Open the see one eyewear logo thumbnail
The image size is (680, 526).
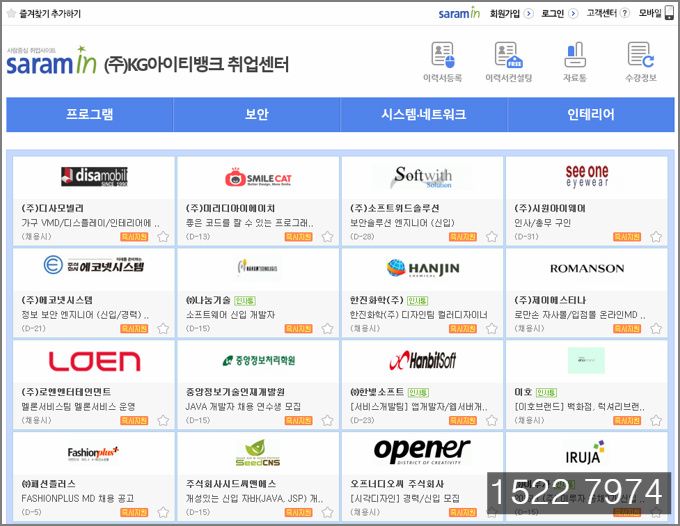pyautogui.click(x=587, y=176)
